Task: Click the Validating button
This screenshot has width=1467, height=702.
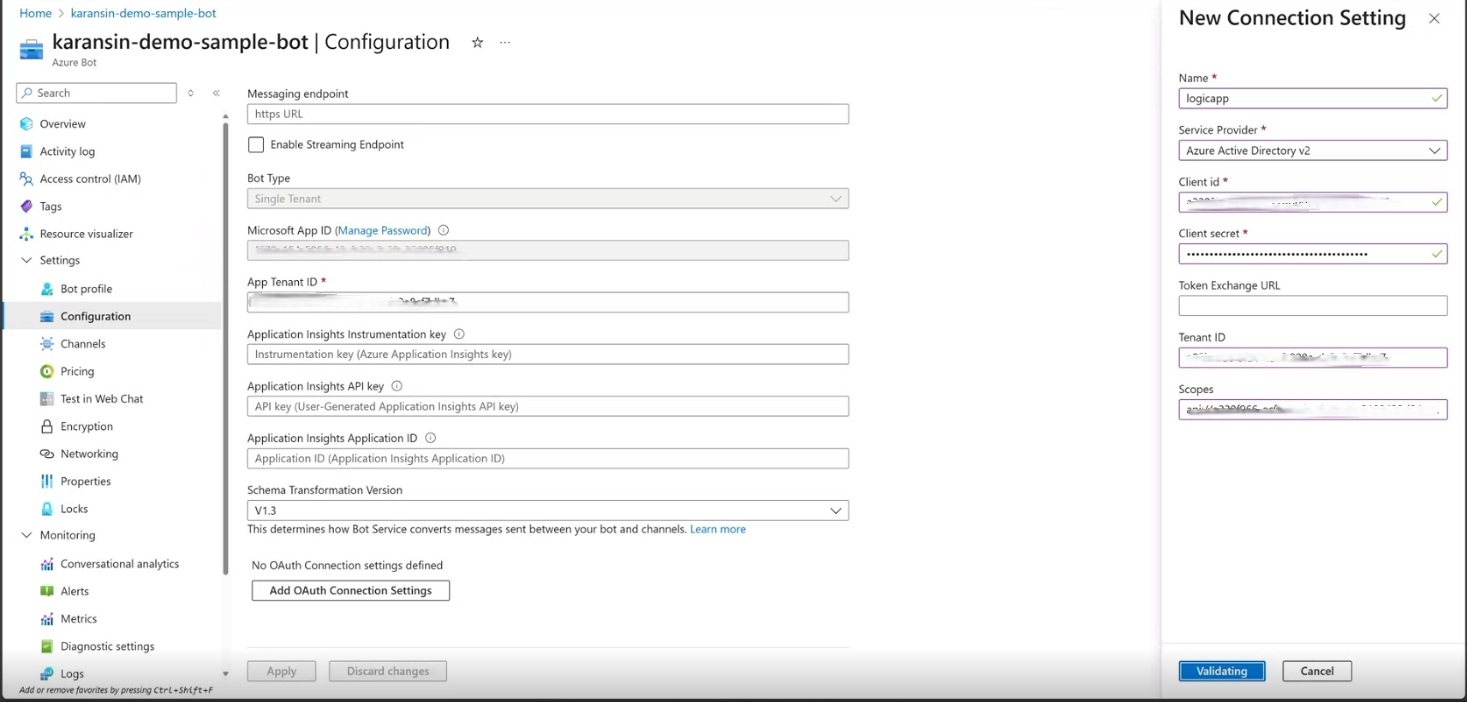Action: pos(1221,670)
